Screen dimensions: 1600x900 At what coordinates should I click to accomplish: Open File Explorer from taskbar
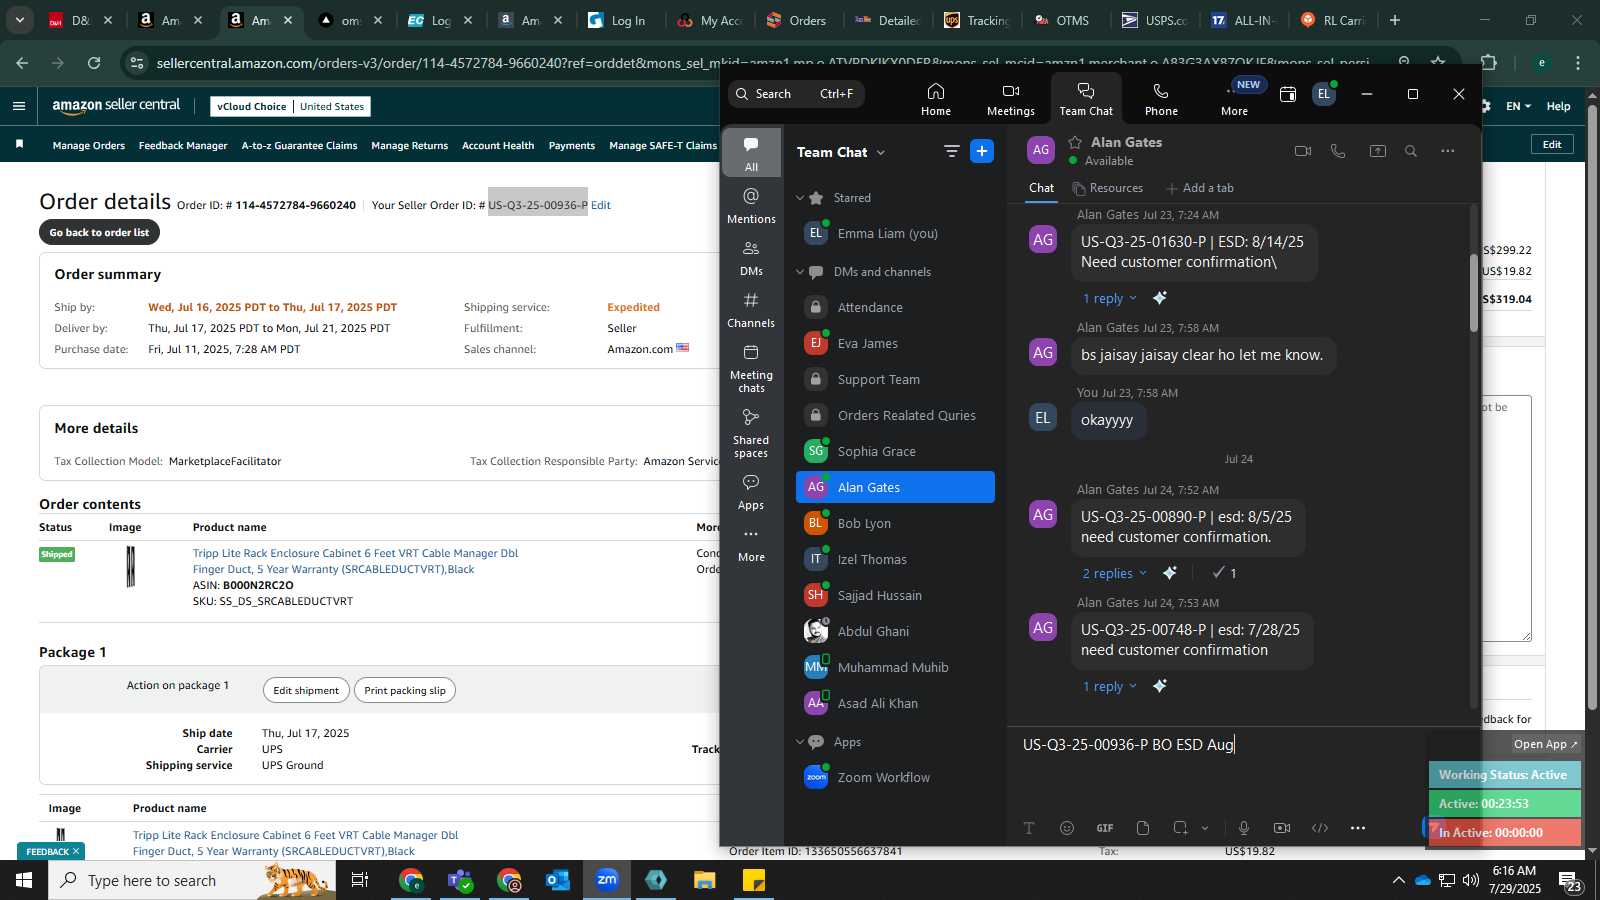704,880
